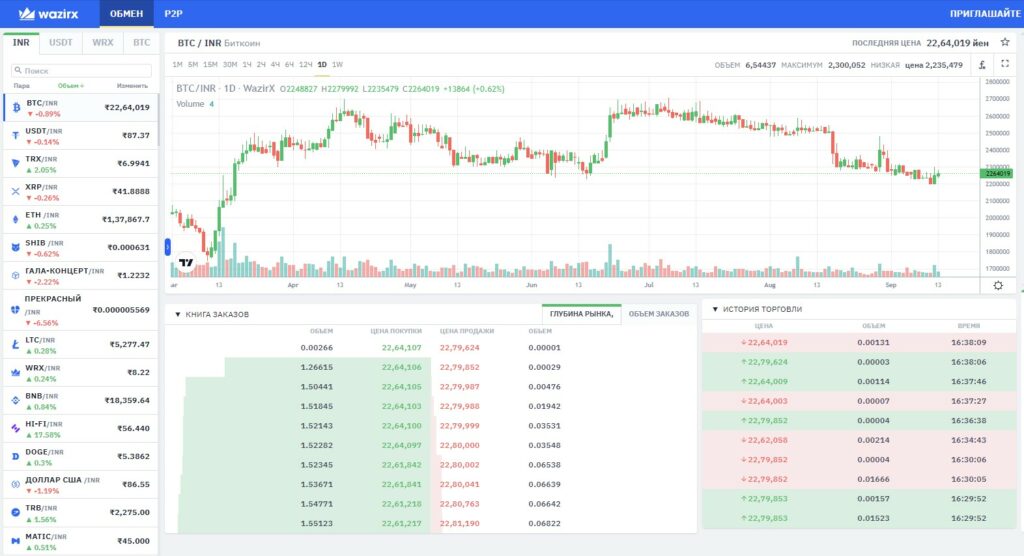
Task: Switch to the P2P tab
Action: click(173, 14)
